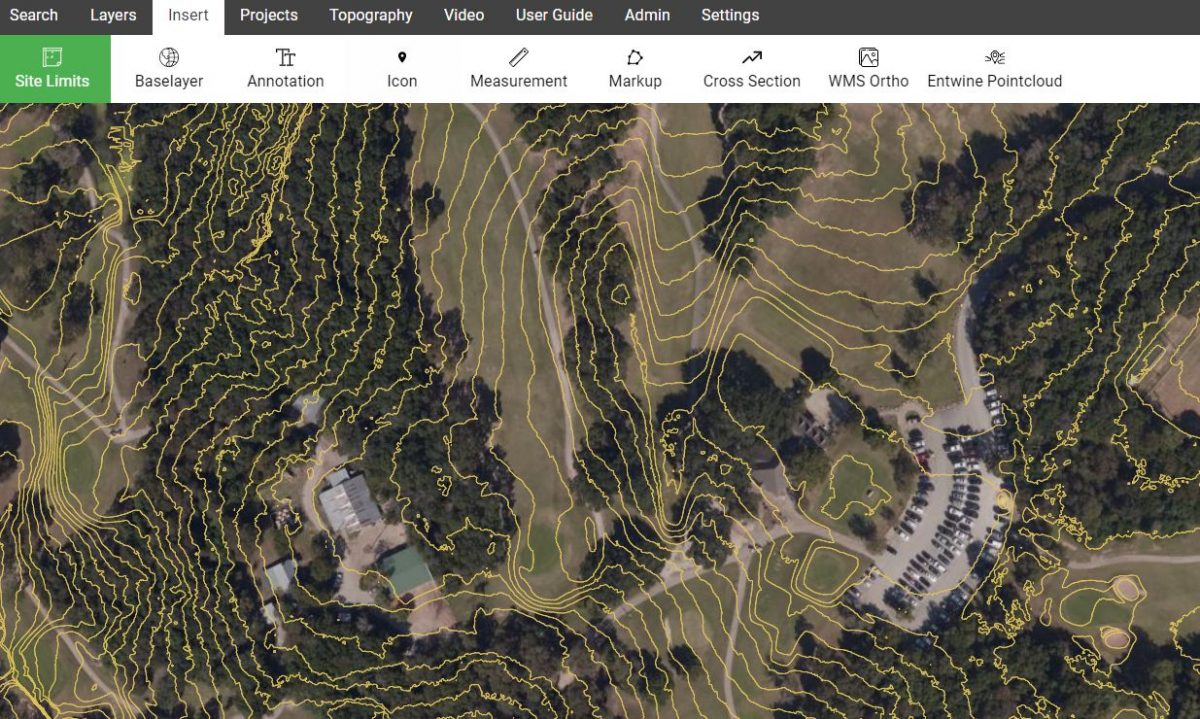Select the Markup drawing tool

point(635,68)
